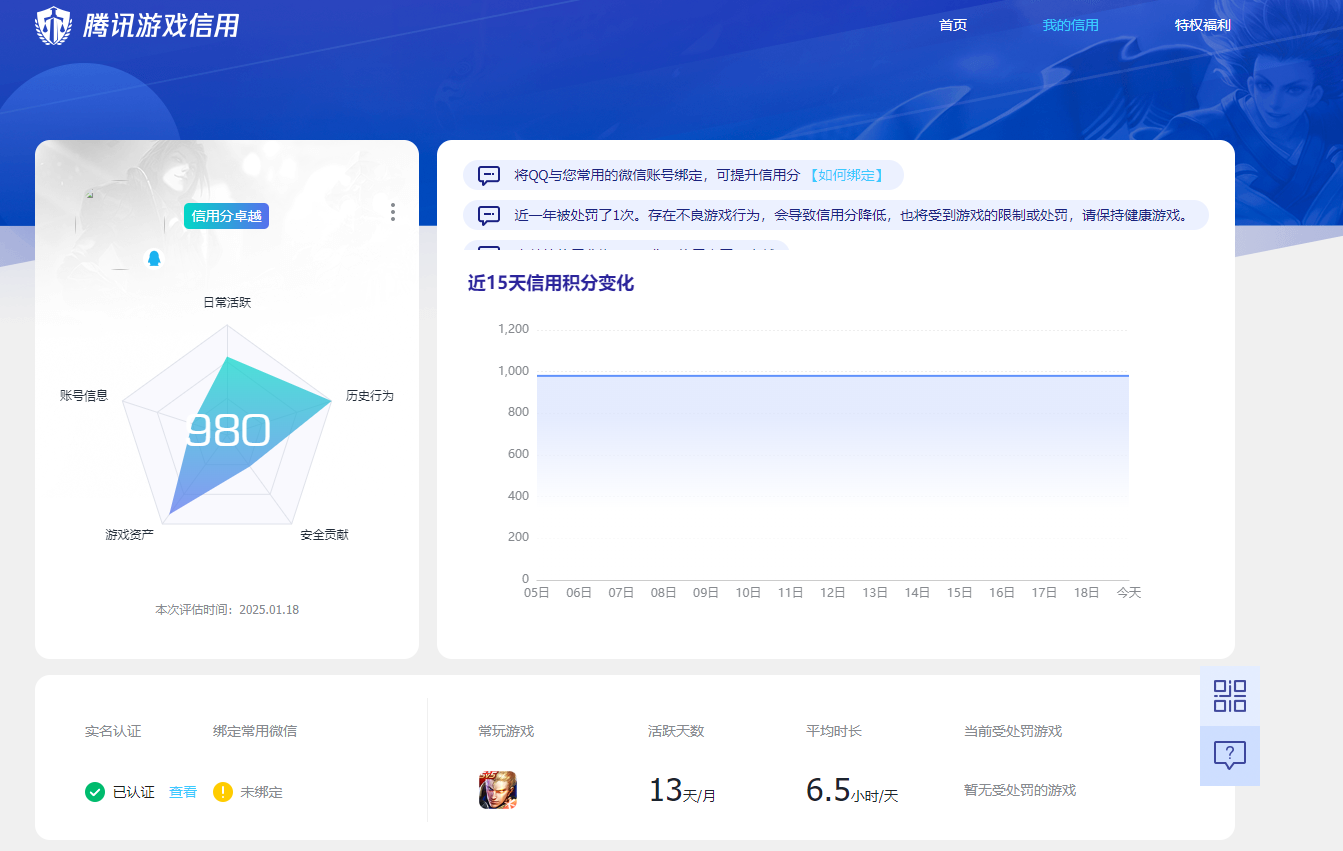Go to 特权福利 page
This screenshot has height=851, width=1343.
coord(1202,25)
